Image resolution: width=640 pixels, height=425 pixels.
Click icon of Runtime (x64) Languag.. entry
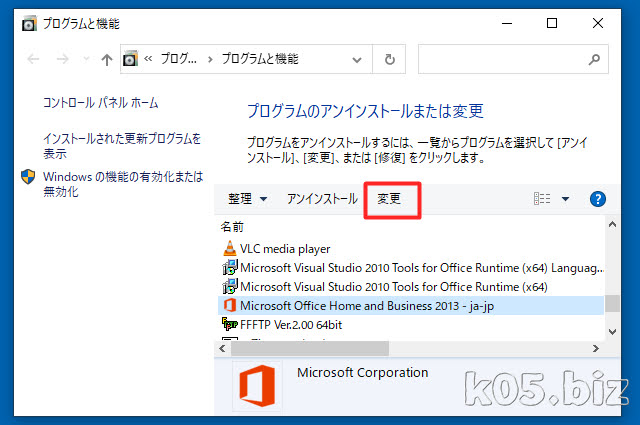pyautogui.click(x=230, y=267)
